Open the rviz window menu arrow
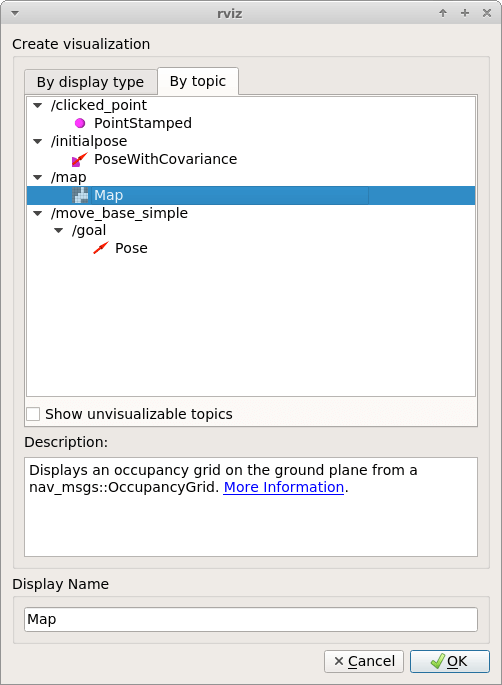502x685 pixels. click(x=15, y=13)
